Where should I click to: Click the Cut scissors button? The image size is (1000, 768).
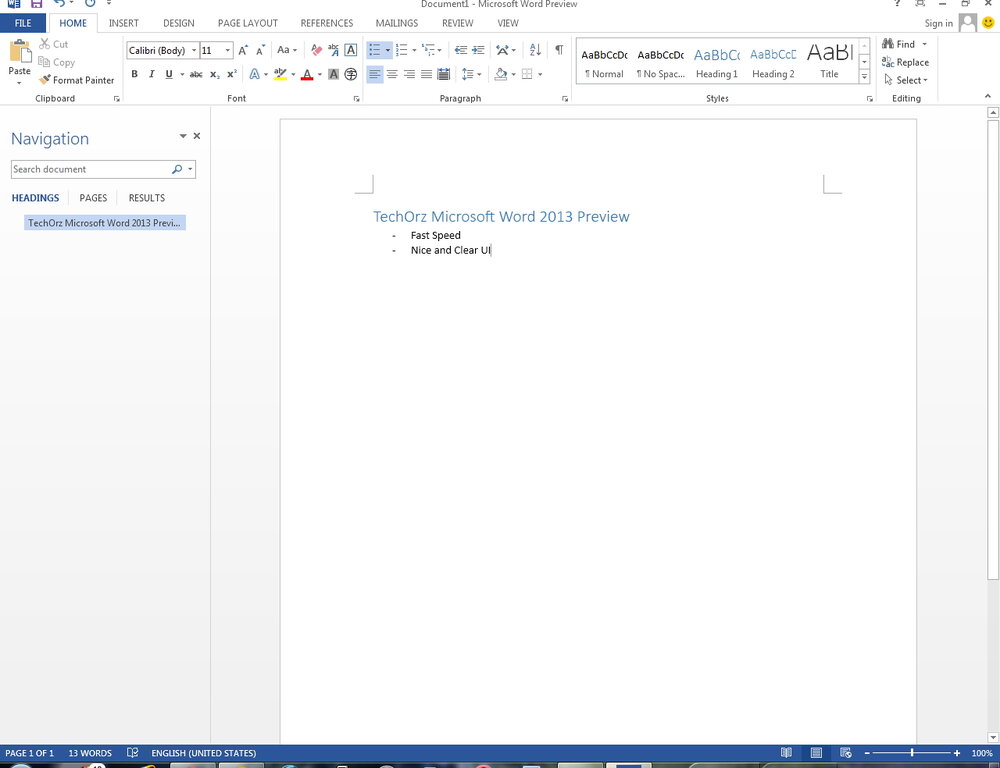pyautogui.click(x=54, y=44)
